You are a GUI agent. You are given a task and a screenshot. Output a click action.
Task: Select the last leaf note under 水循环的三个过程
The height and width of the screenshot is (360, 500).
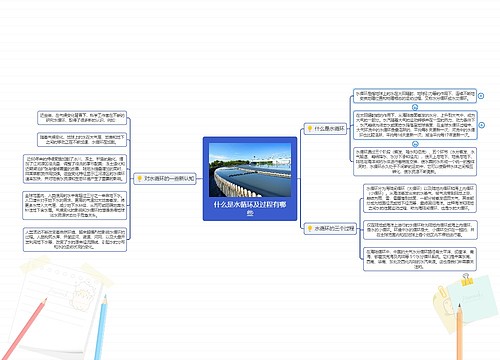click(420, 259)
